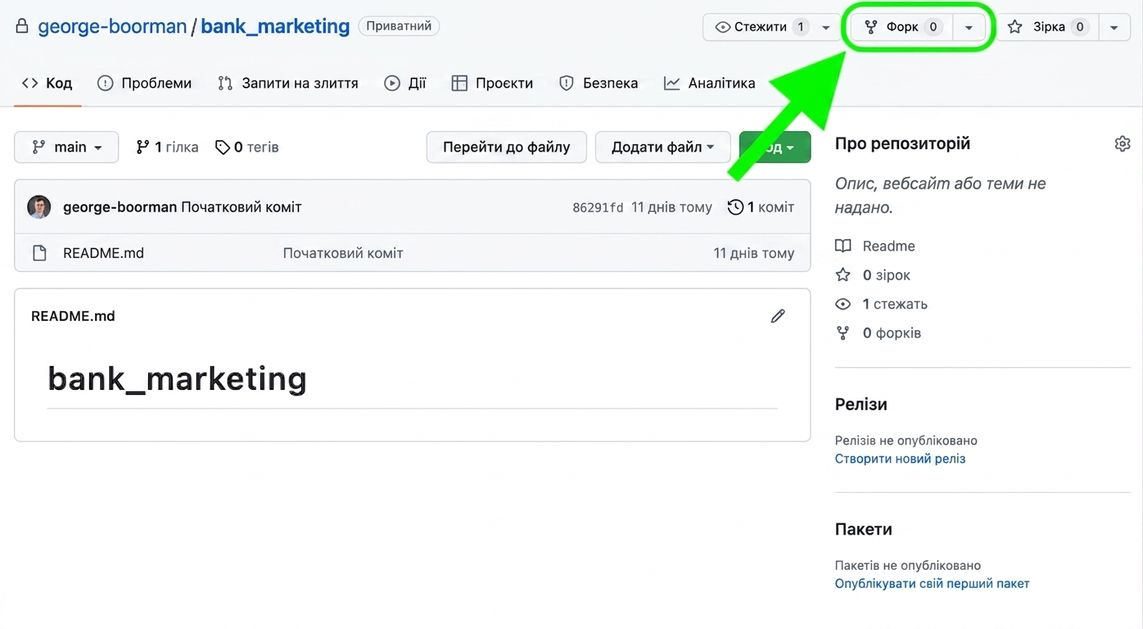Screen dimensions: 1143x629
Task: Click the README.md panel header title
Action: (x=73, y=316)
